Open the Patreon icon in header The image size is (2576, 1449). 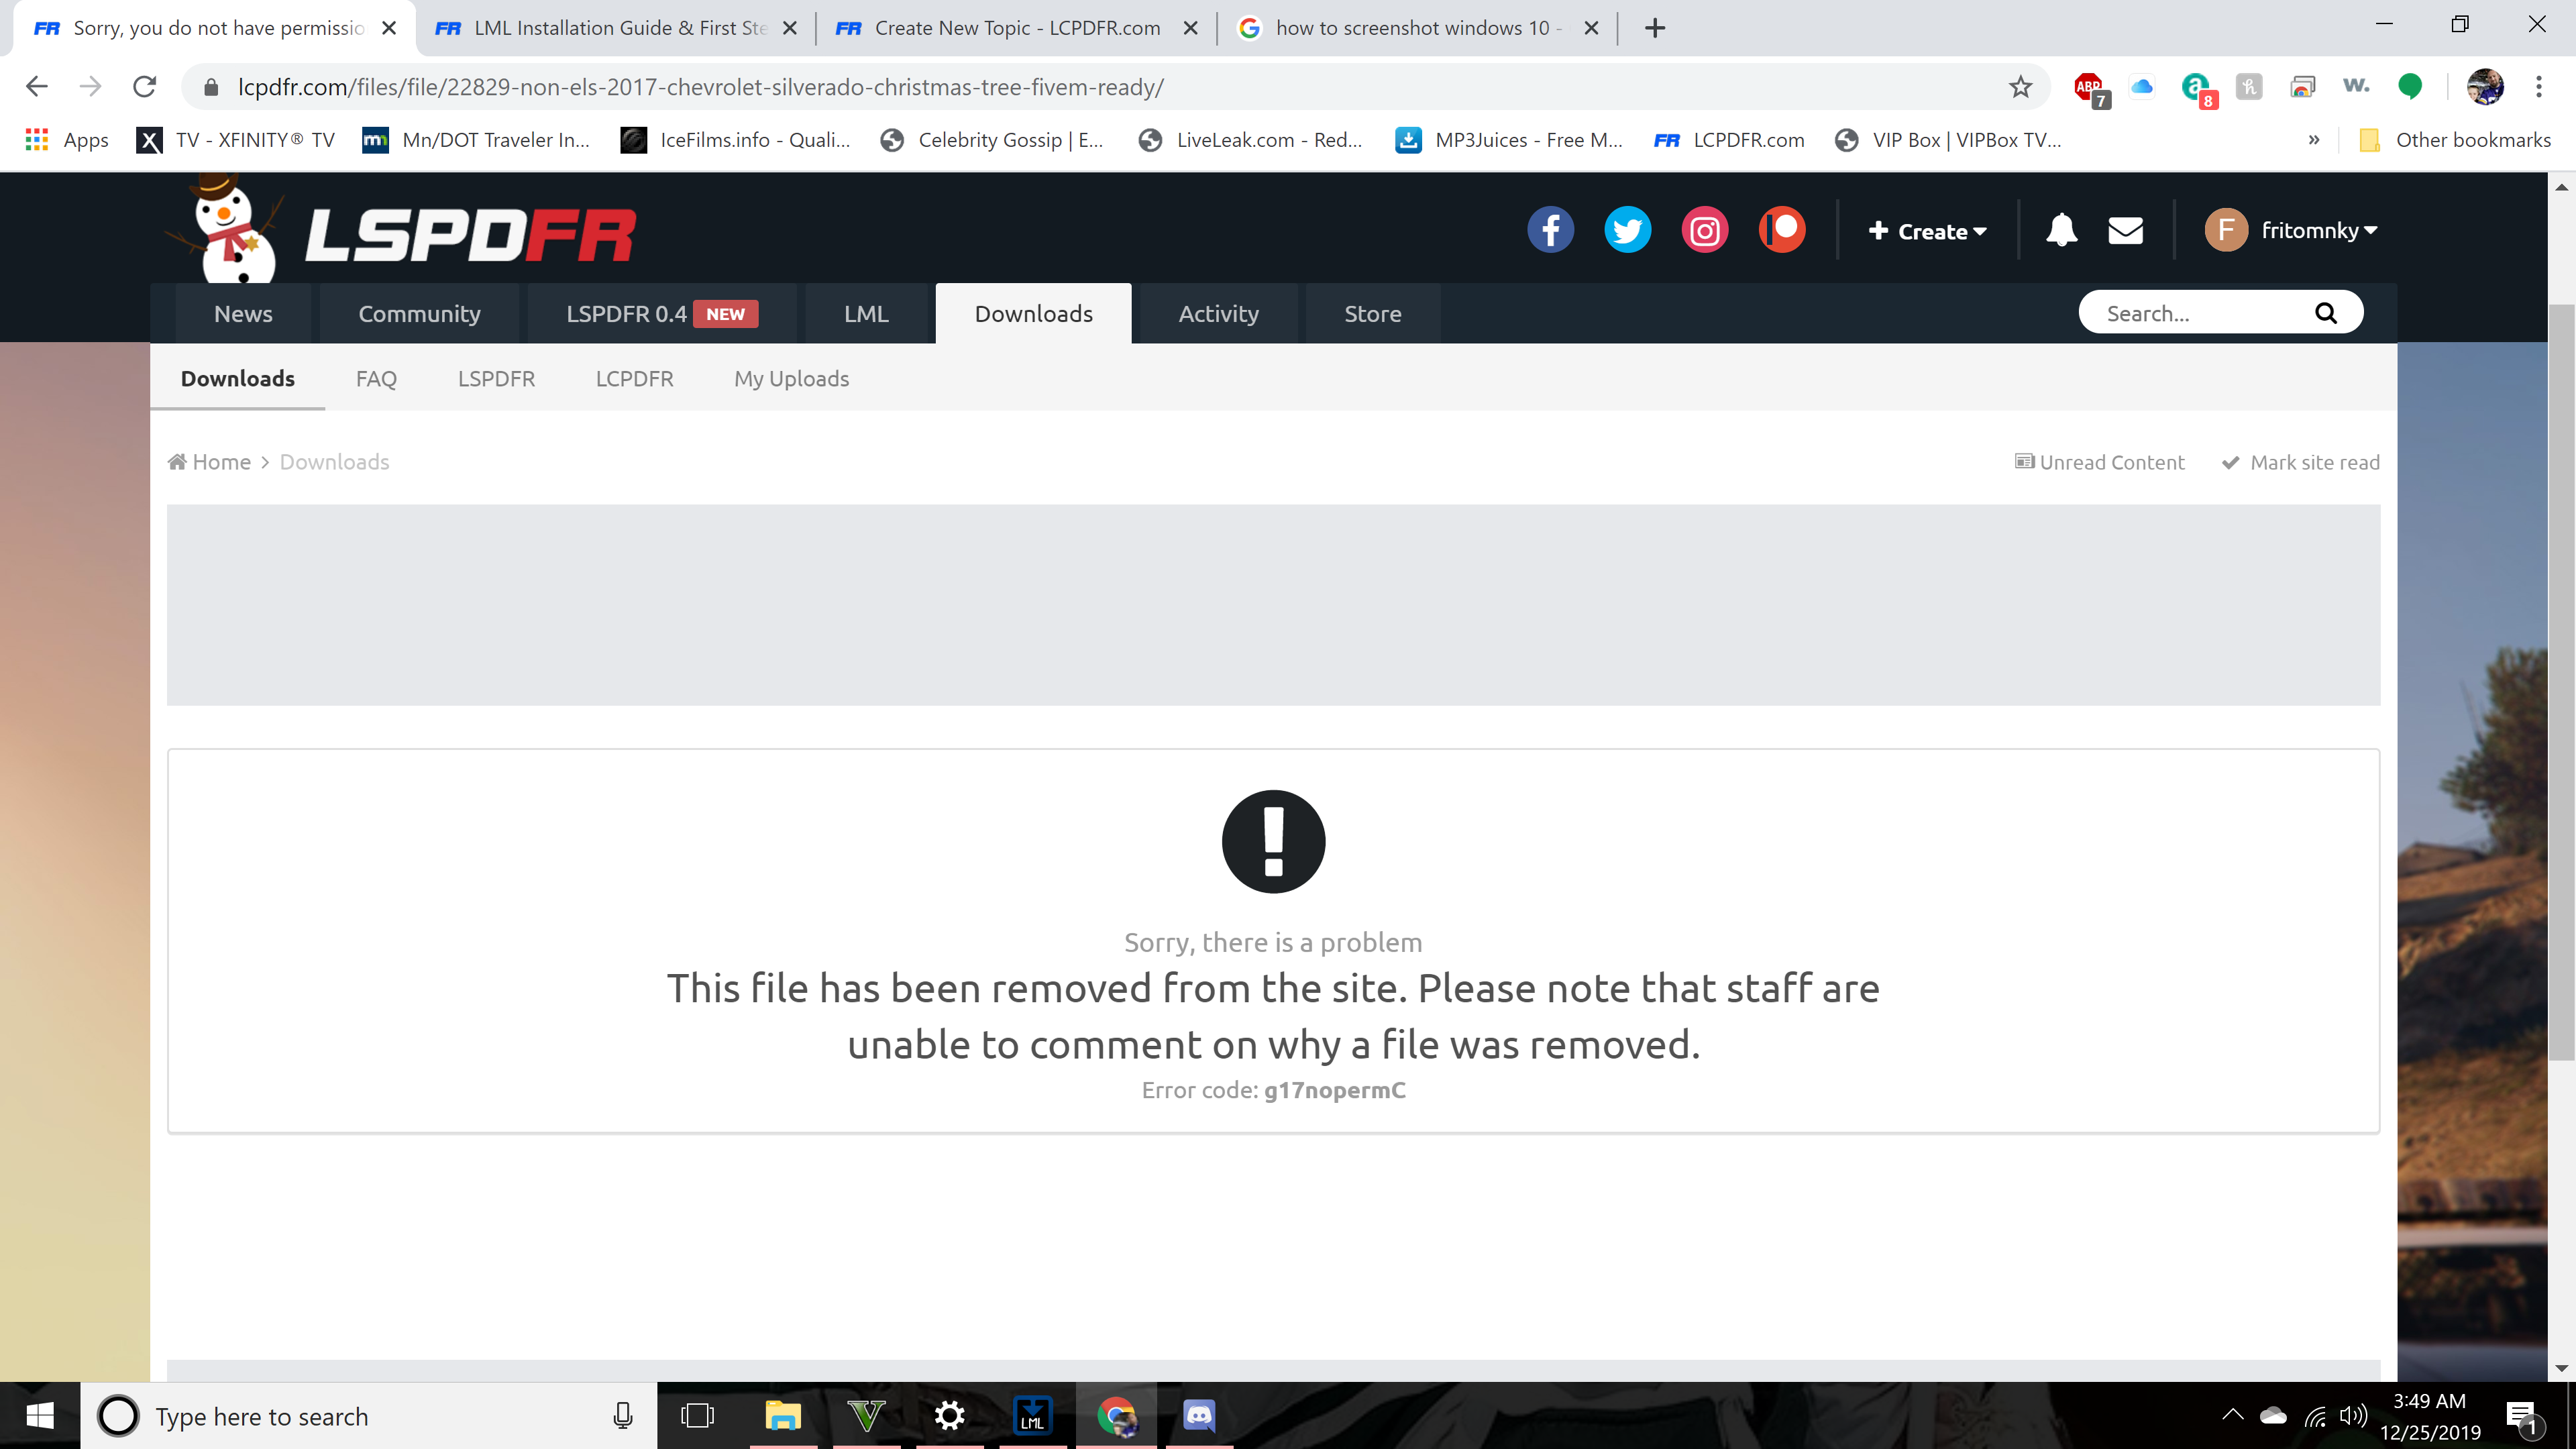(1782, 230)
